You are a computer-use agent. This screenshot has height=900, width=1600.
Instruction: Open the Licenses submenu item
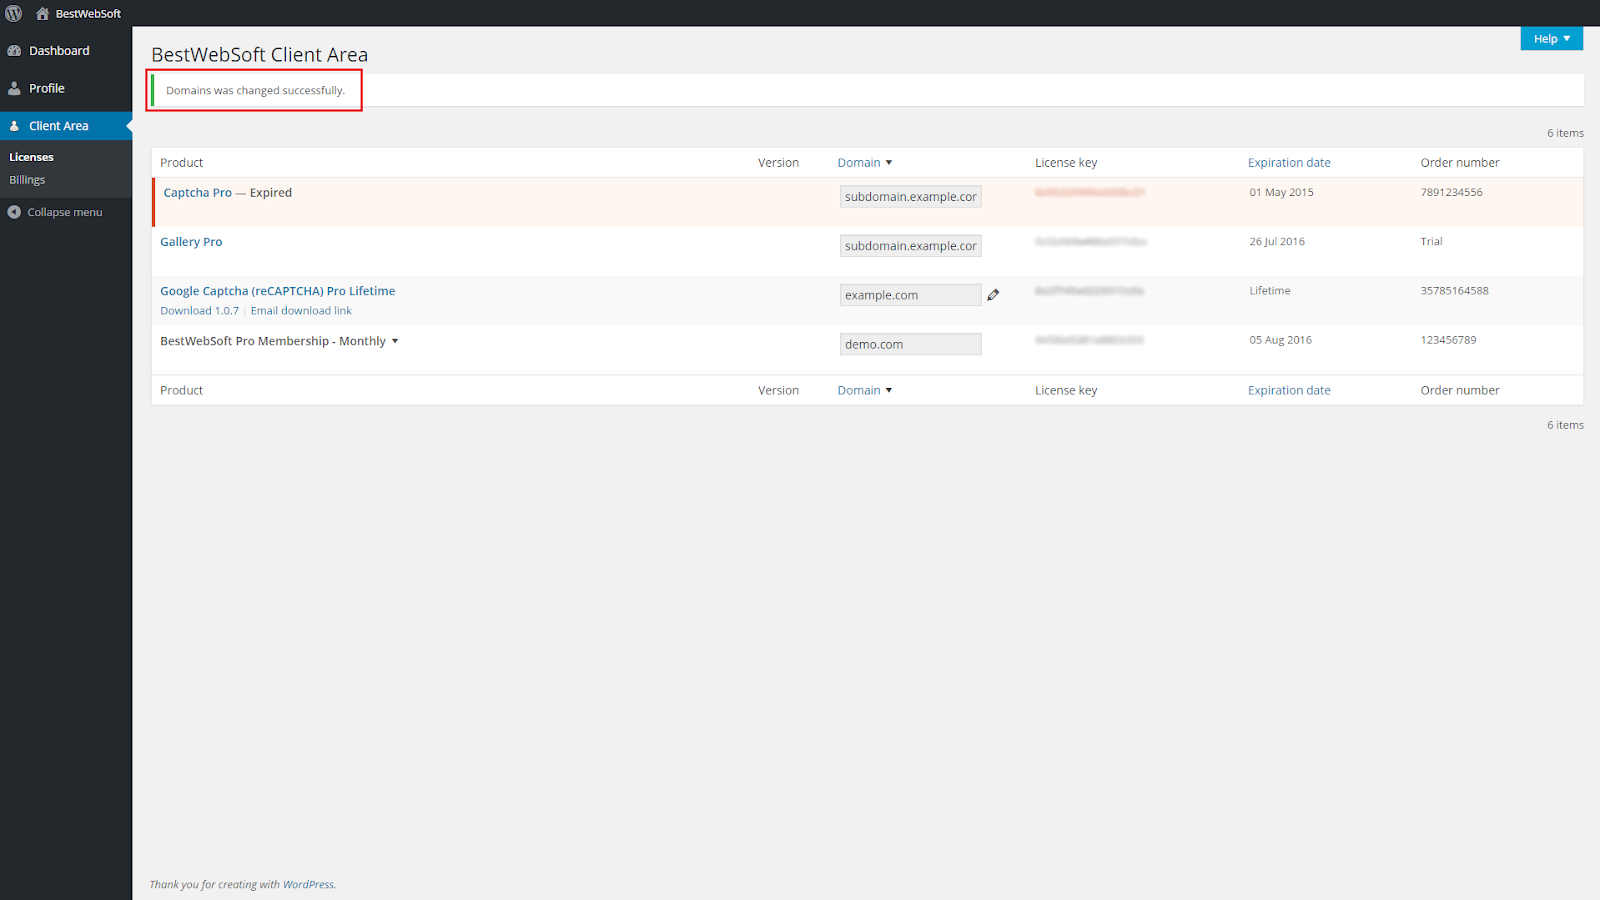coord(32,157)
